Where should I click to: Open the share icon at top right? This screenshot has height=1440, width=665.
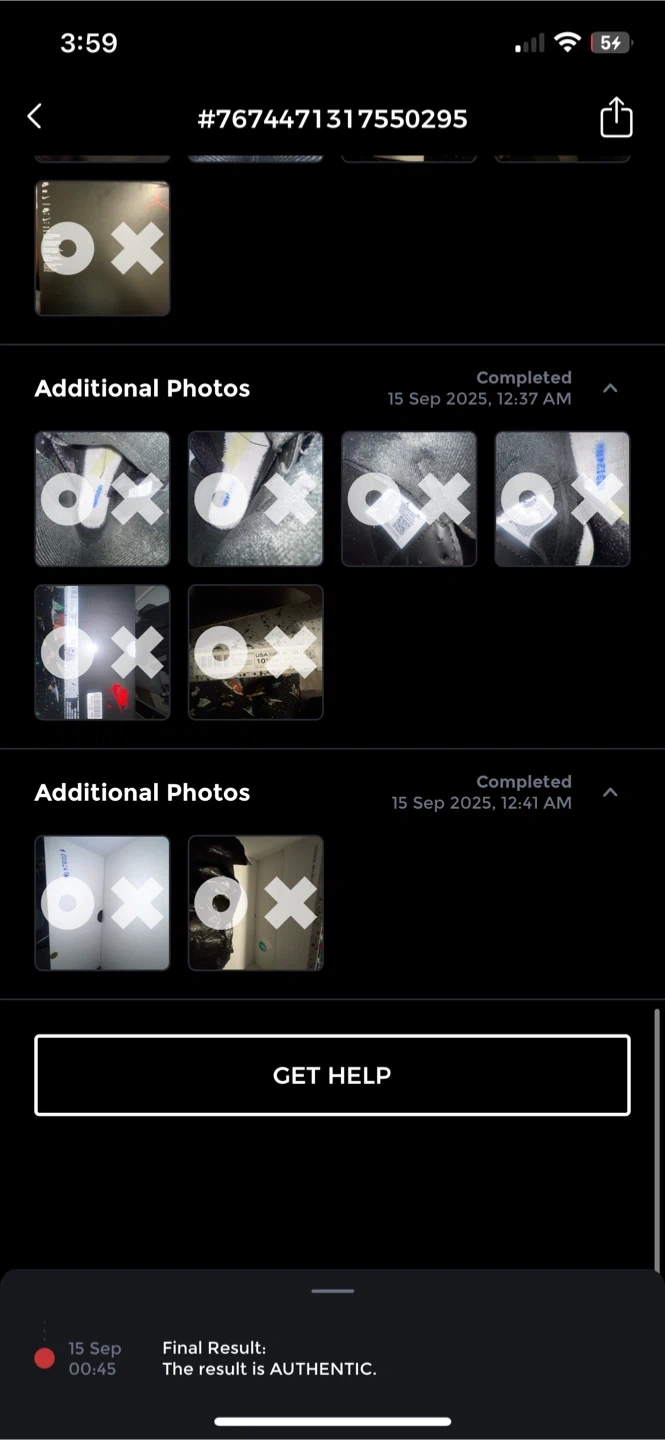point(616,117)
